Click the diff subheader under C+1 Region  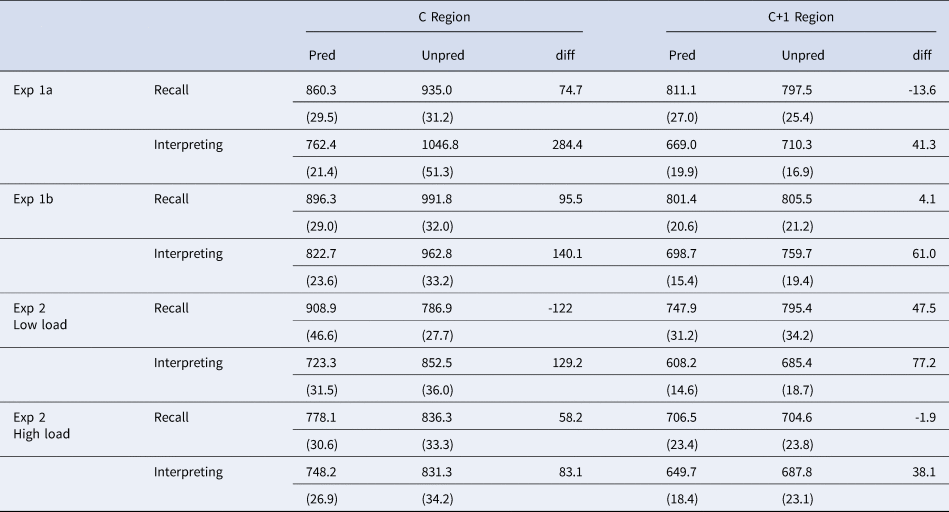tap(923, 55)
